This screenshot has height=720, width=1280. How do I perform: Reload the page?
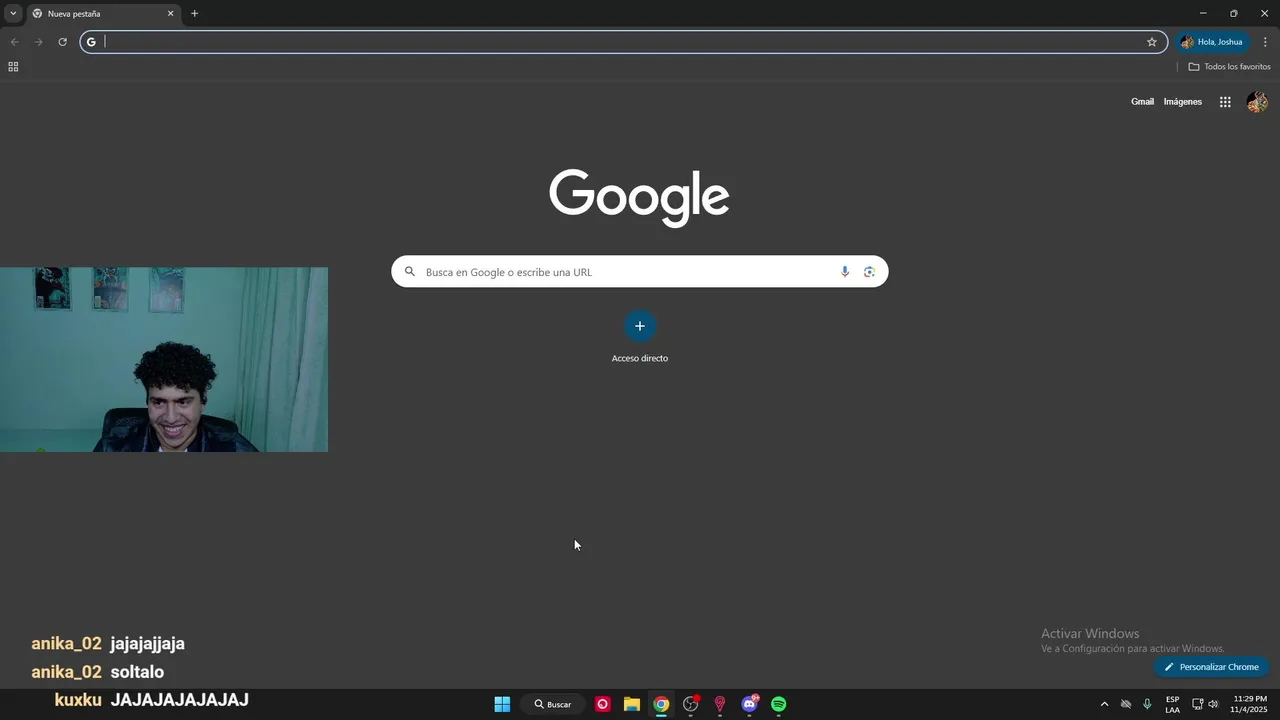coord(62,42)
